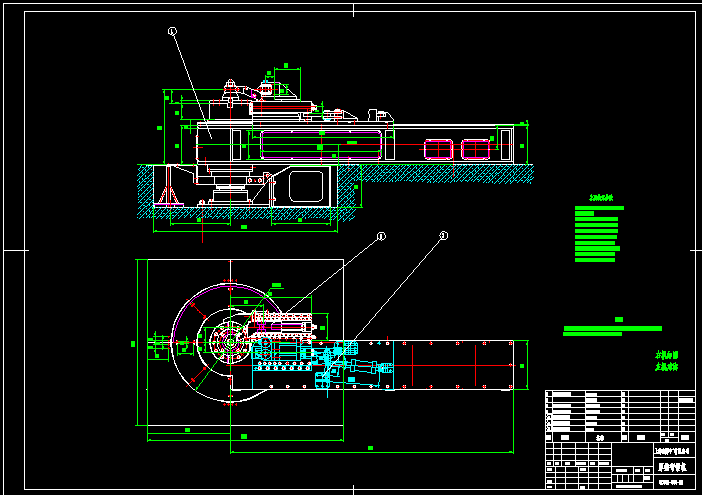The image size is (702, 495).
Task: Select the large magenta rounded opening in side view
Action: (x=321, y=145)
